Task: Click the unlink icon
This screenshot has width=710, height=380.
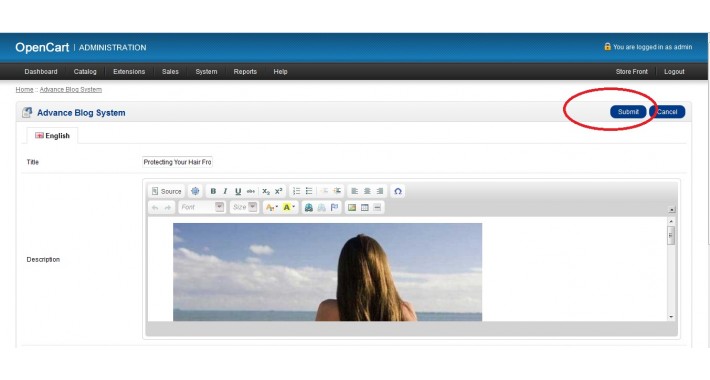Action: (321, 207)
